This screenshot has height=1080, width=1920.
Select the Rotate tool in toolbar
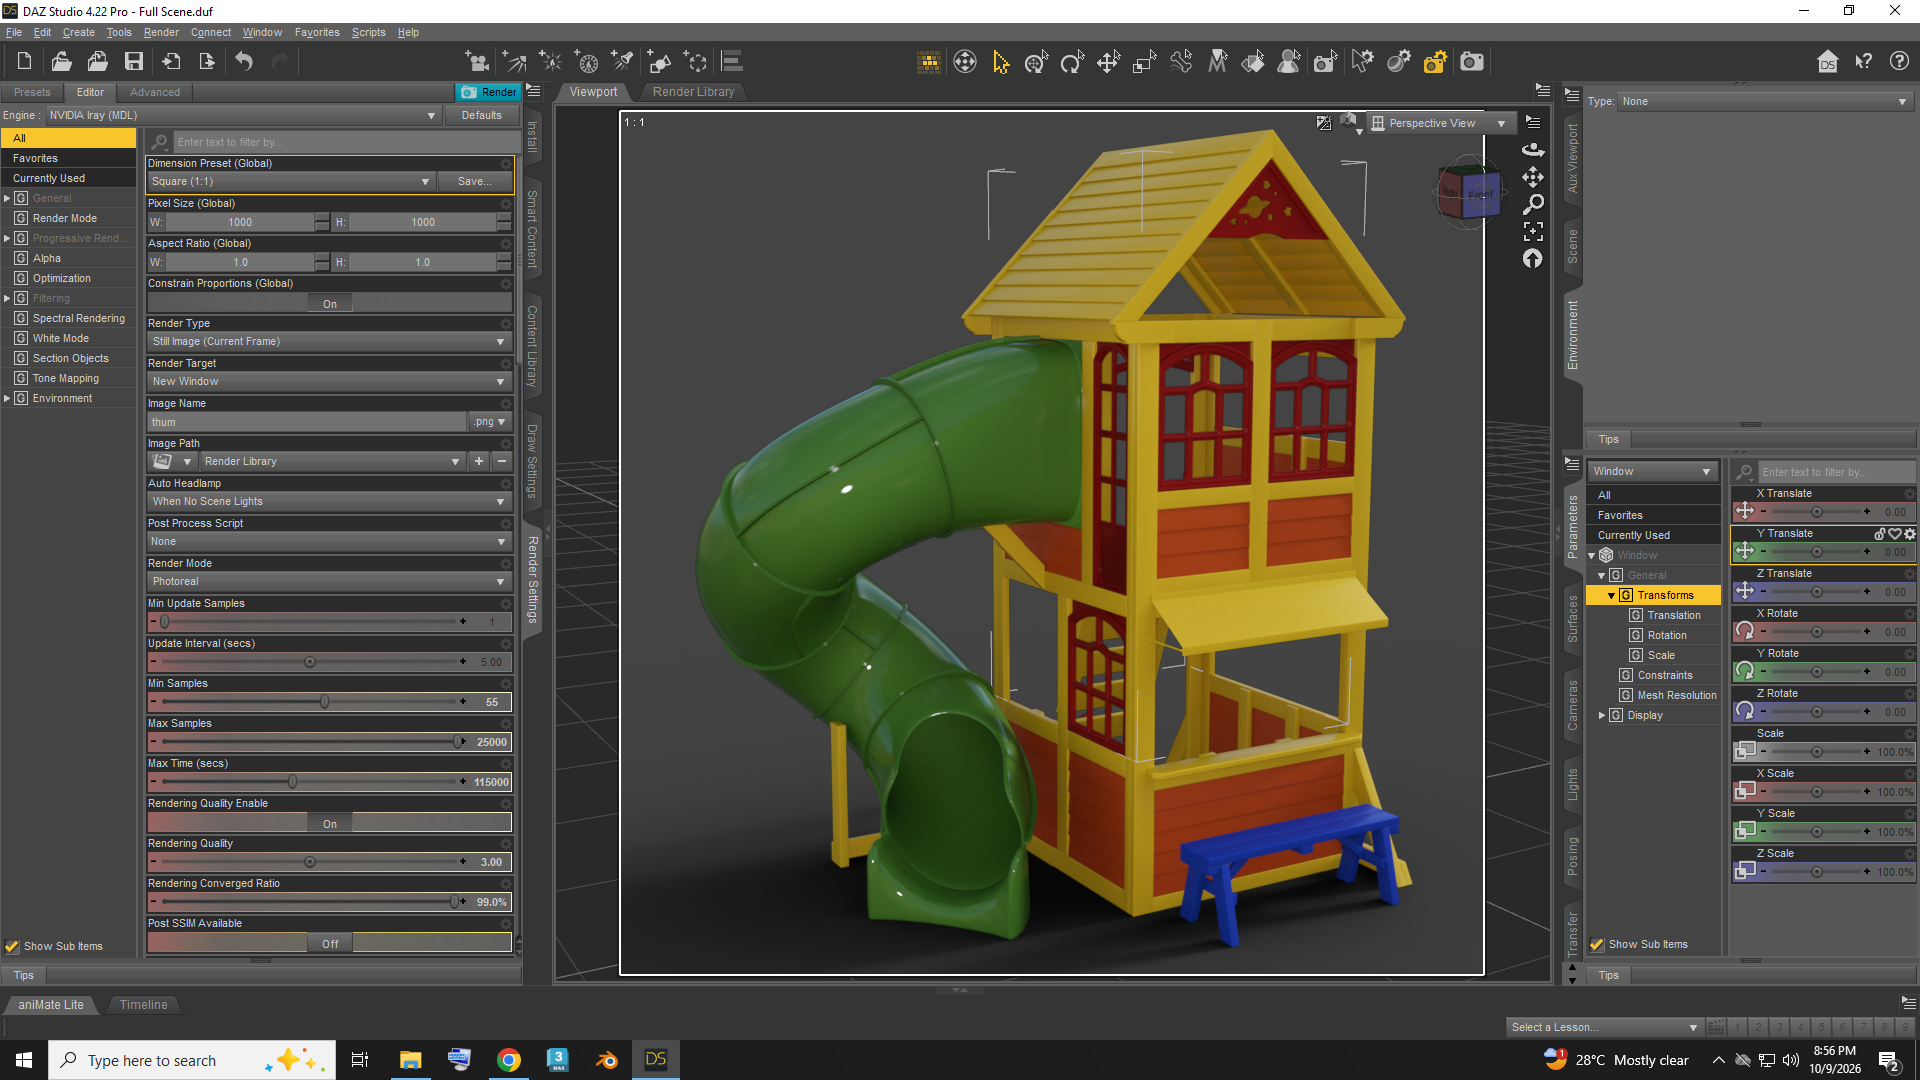point(1072,62)
